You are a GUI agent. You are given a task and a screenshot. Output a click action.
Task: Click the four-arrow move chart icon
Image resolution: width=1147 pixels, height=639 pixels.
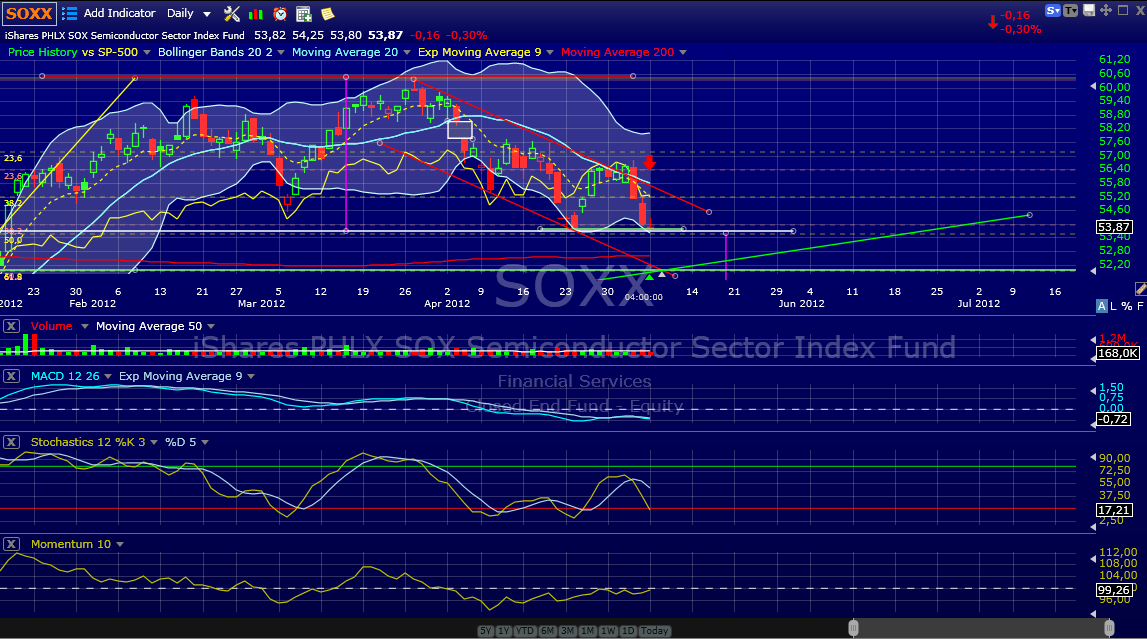coord(1106,10)
